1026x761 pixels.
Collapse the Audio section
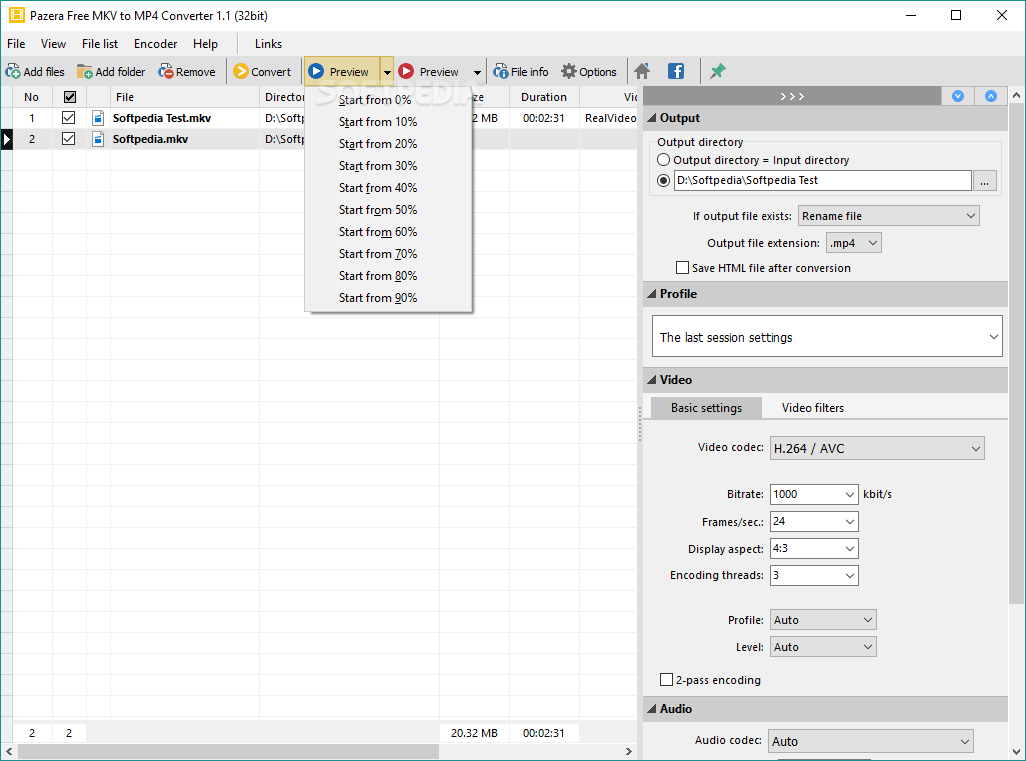coord(652,709)
